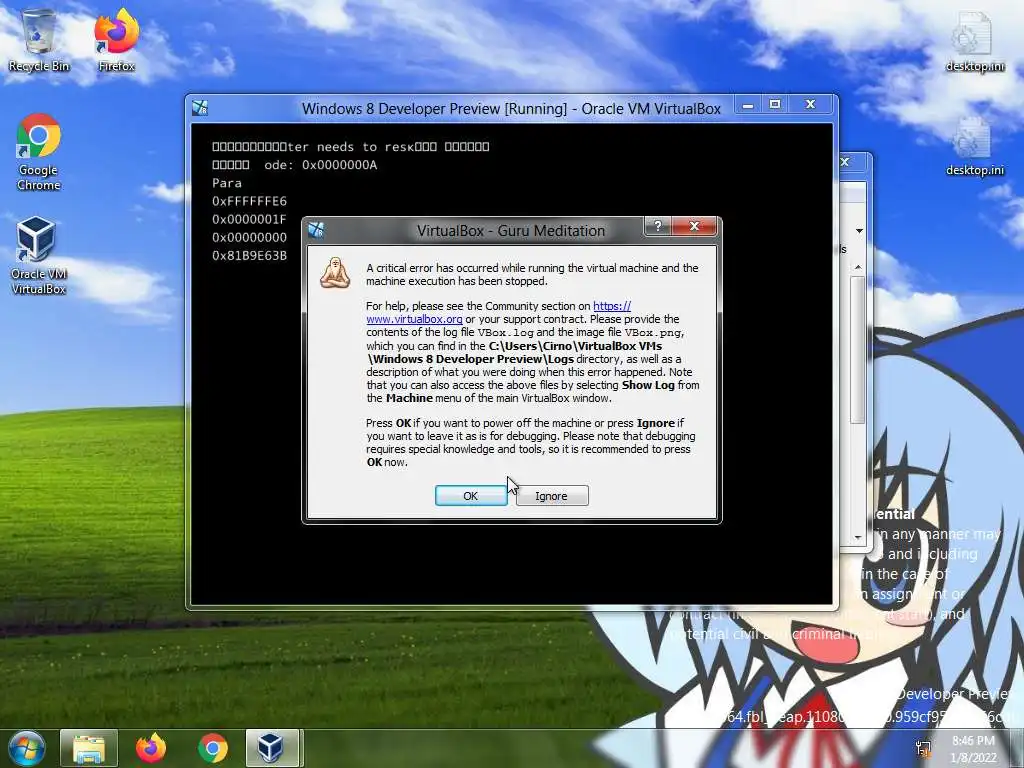
Task: Switch to VirtualBox taskbar button
Action: (272, 748)
